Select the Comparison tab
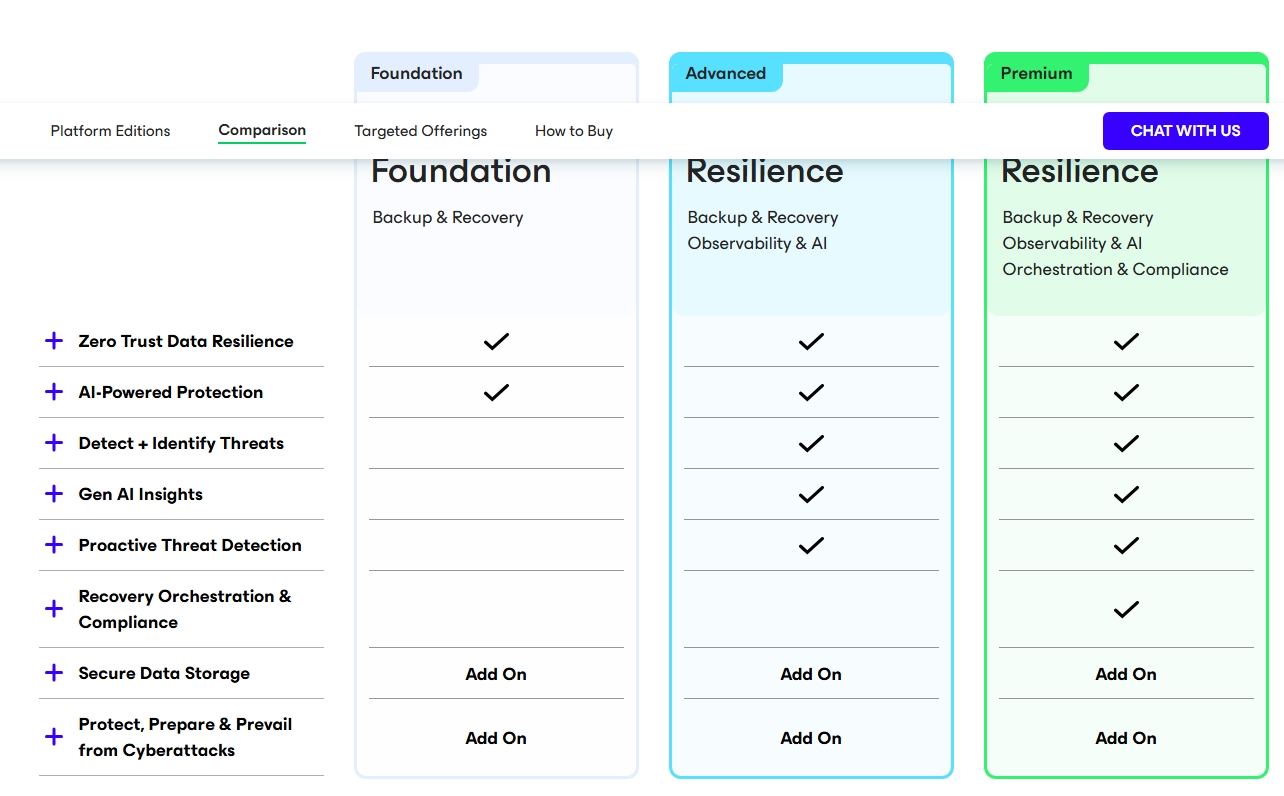The height and width of the screenshot is (796, 1284). tap(262, 130)
